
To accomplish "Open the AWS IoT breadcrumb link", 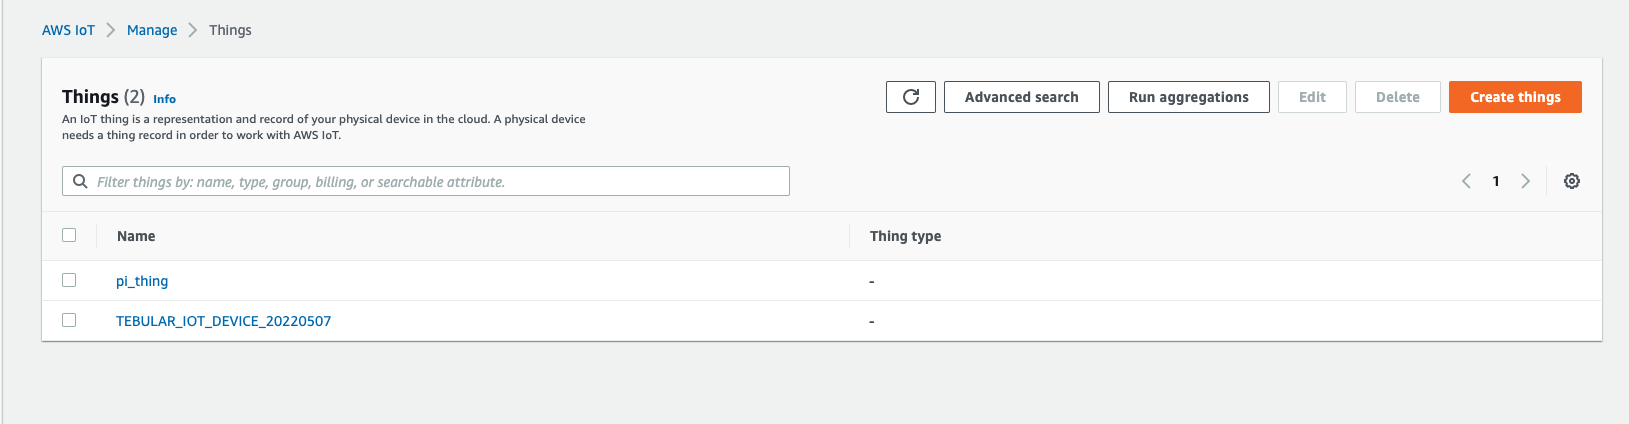I will click(68, 30).
